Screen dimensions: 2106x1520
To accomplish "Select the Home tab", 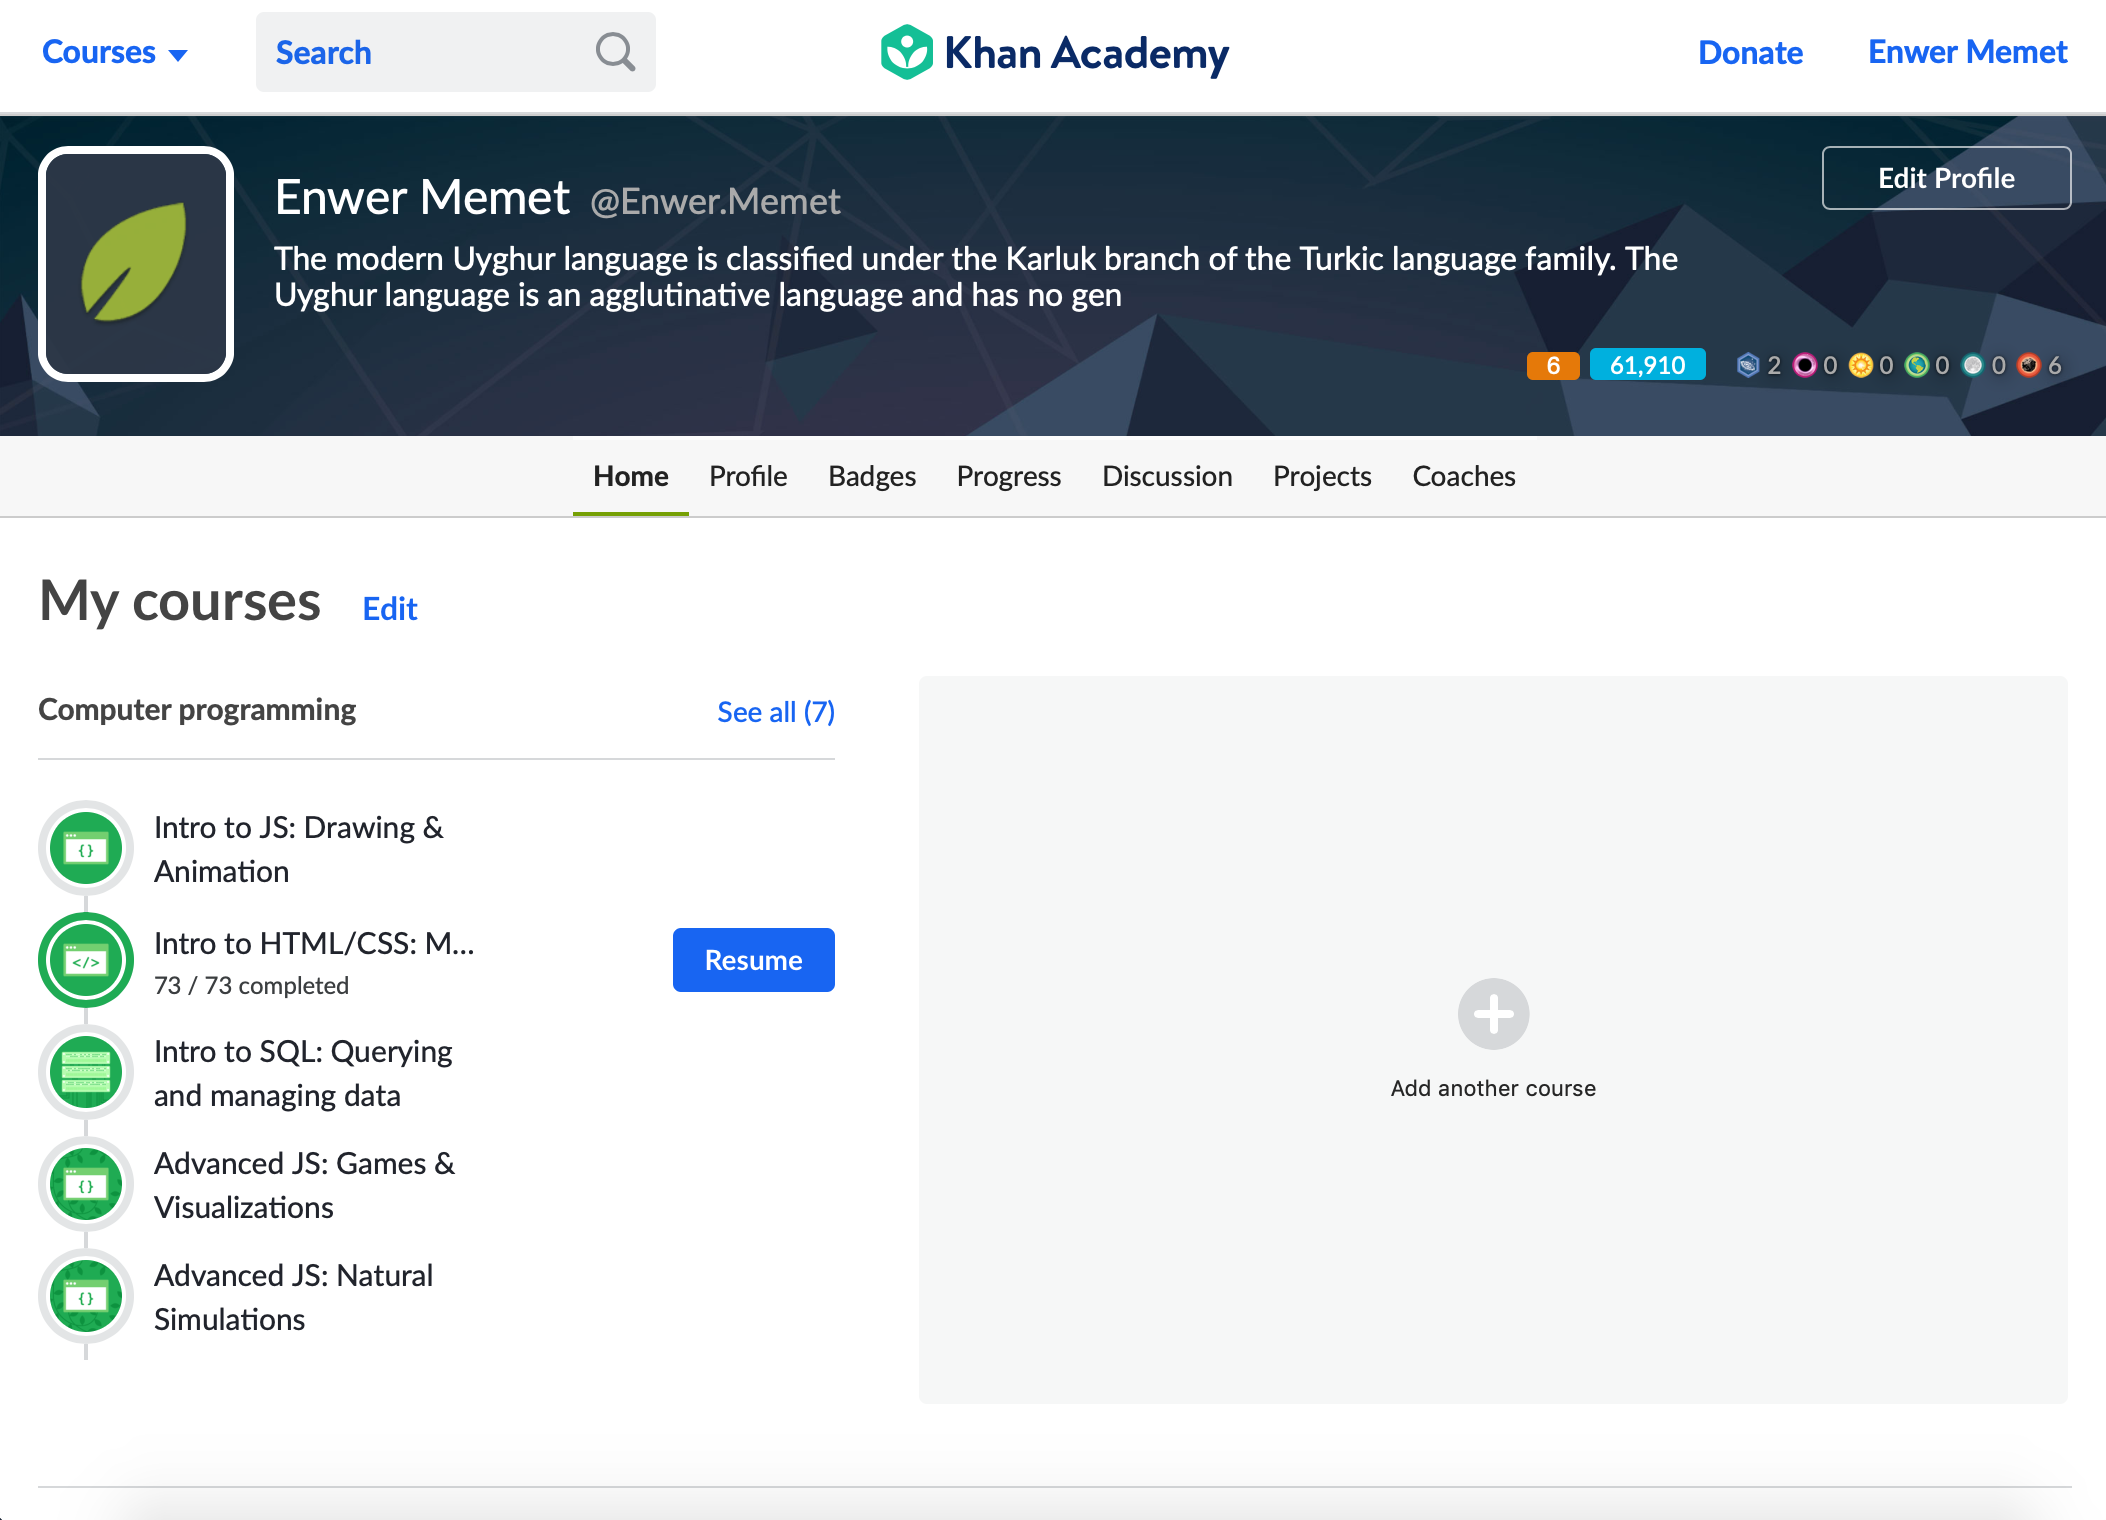I will point(631,476).
